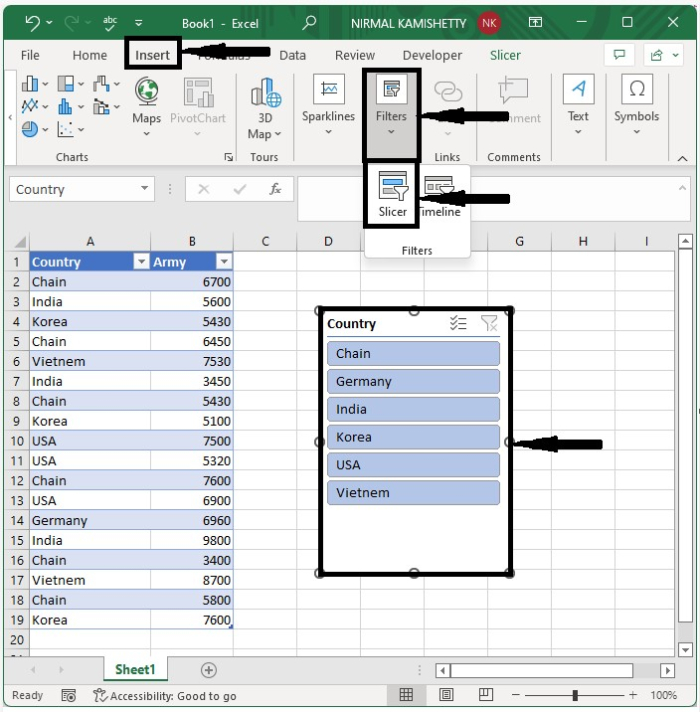Click horizontal scrollbar right arrow
The image size is (700, 712).
(667, 670)
